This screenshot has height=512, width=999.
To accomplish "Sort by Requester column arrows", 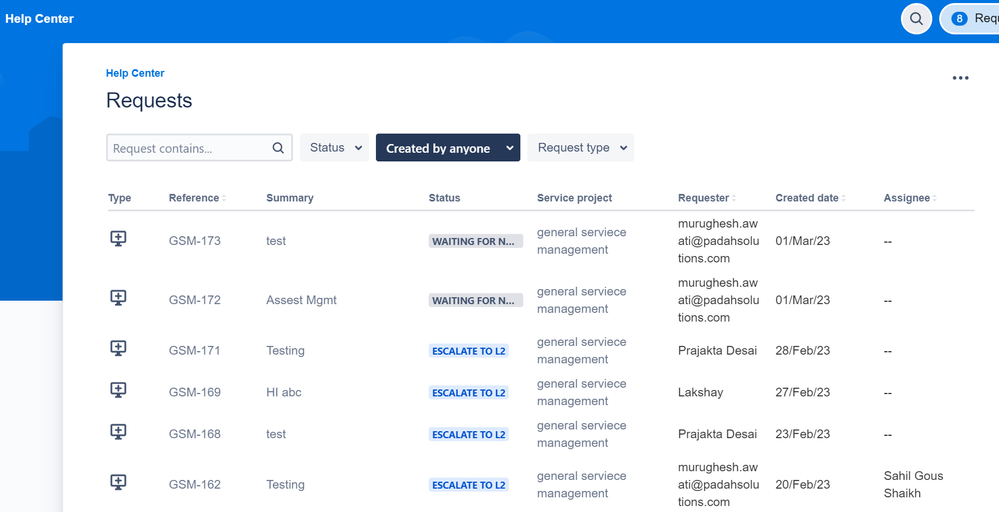I will coord(734,199).
